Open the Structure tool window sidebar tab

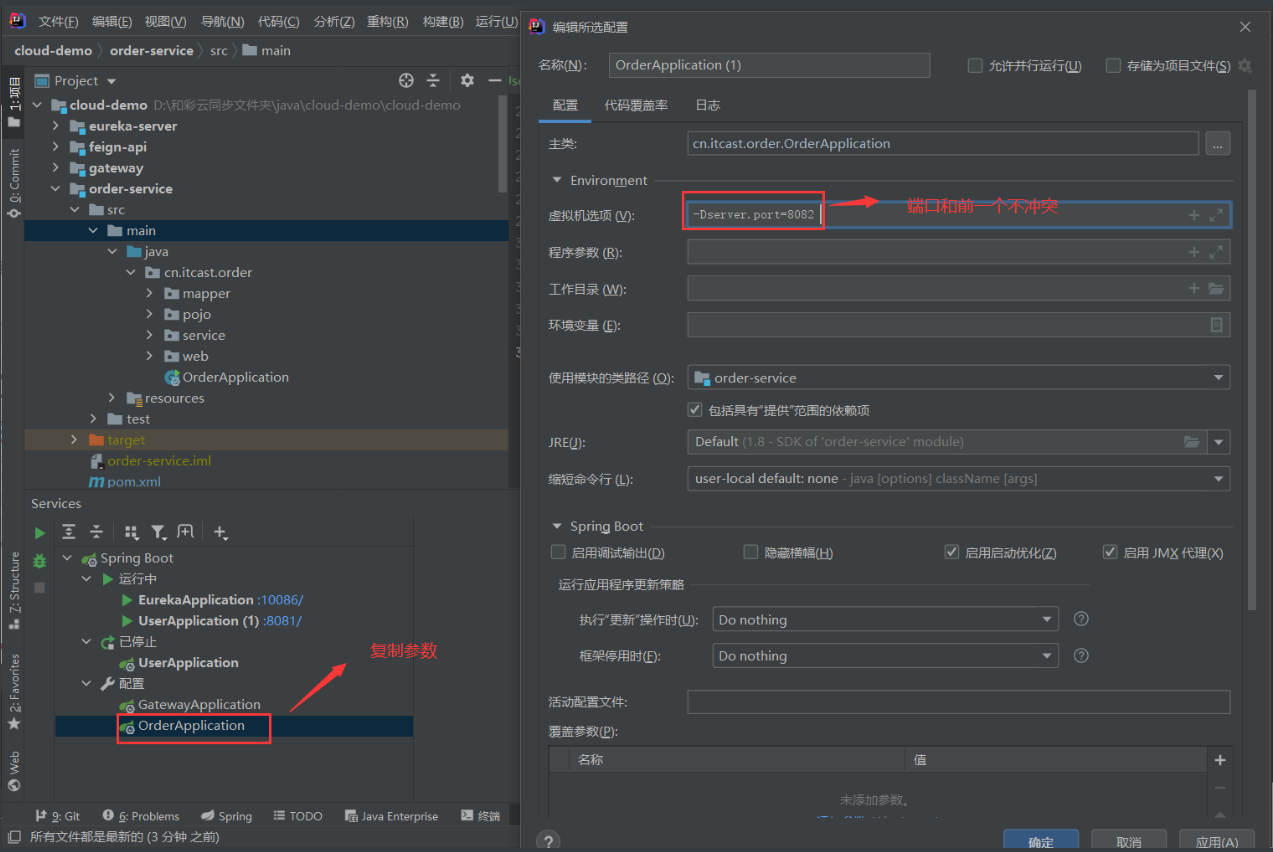pos(14,590)
